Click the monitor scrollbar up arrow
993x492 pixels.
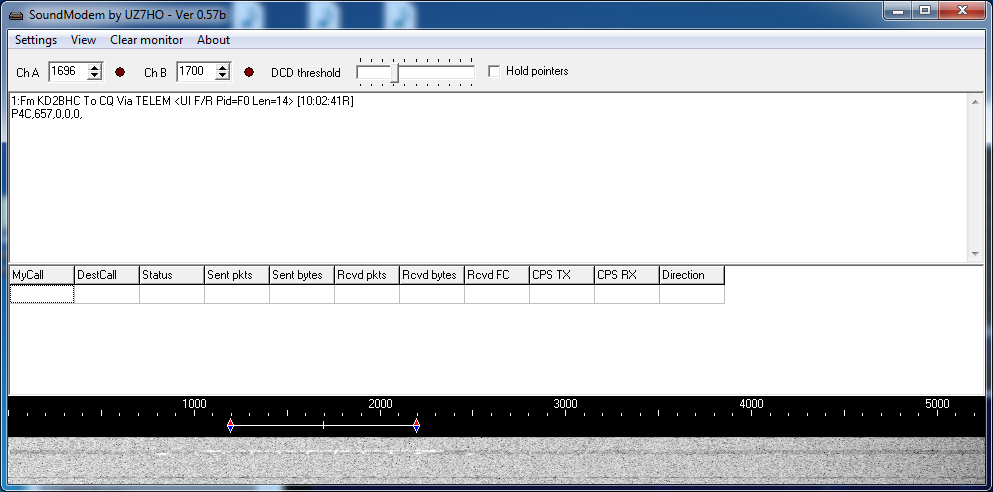pos(975,101)
